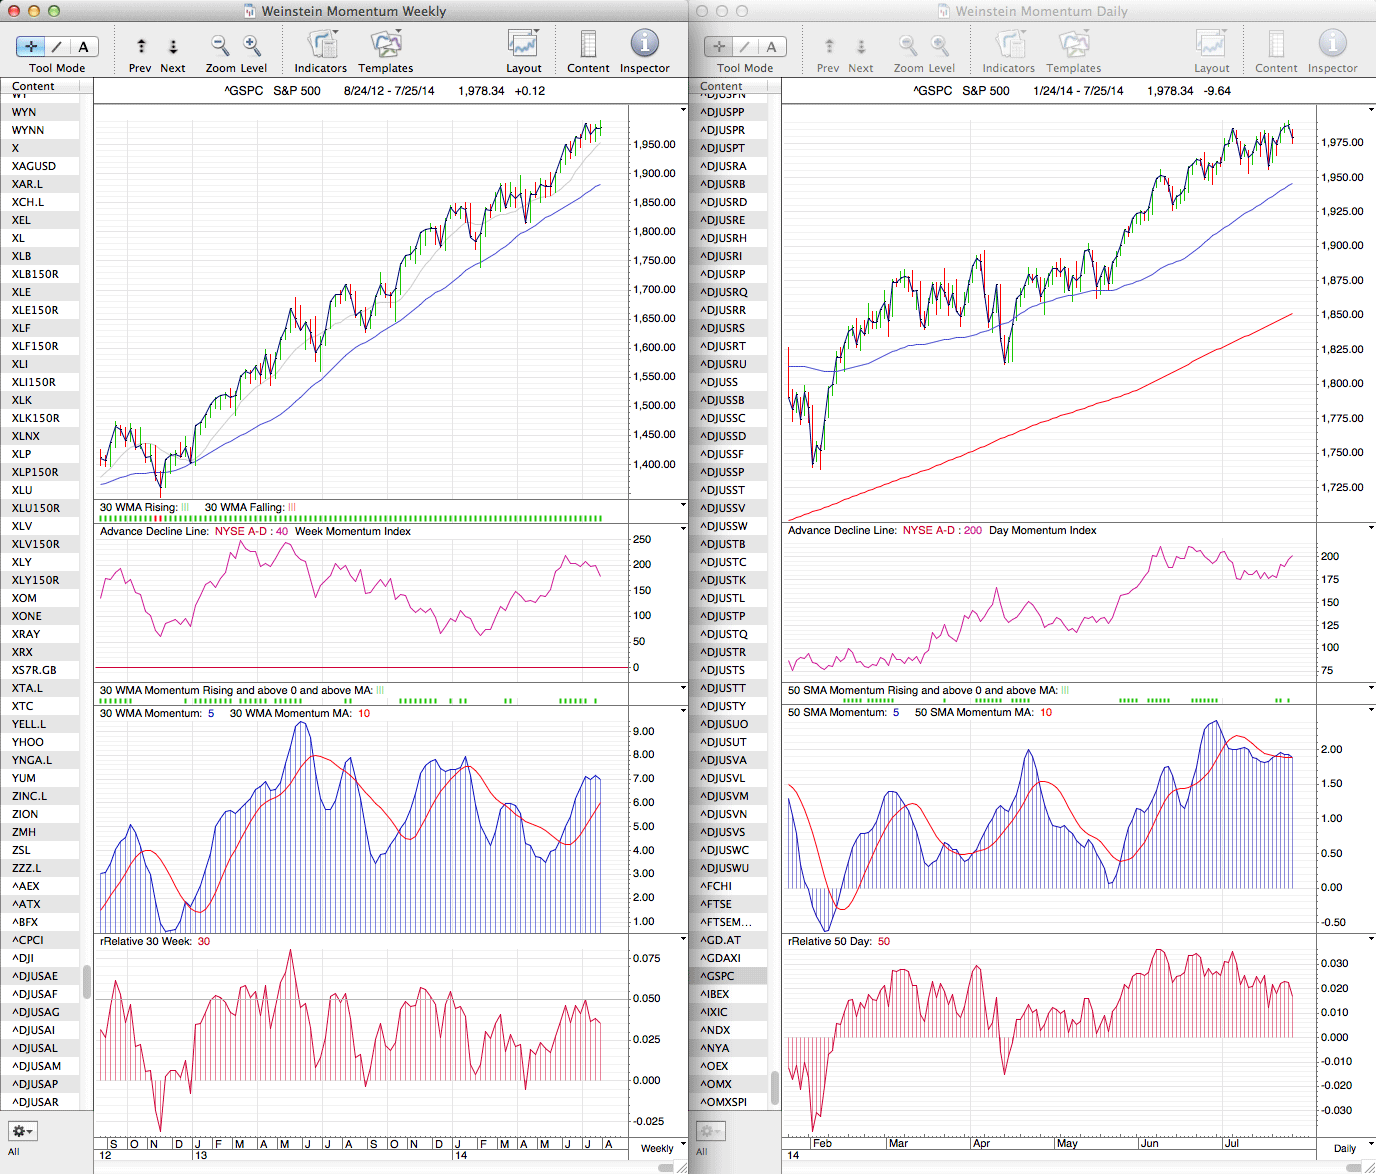Zoom out with the minus magnifier icon
This screenshot has width=1376, height=1174.
tap(220, 45)
